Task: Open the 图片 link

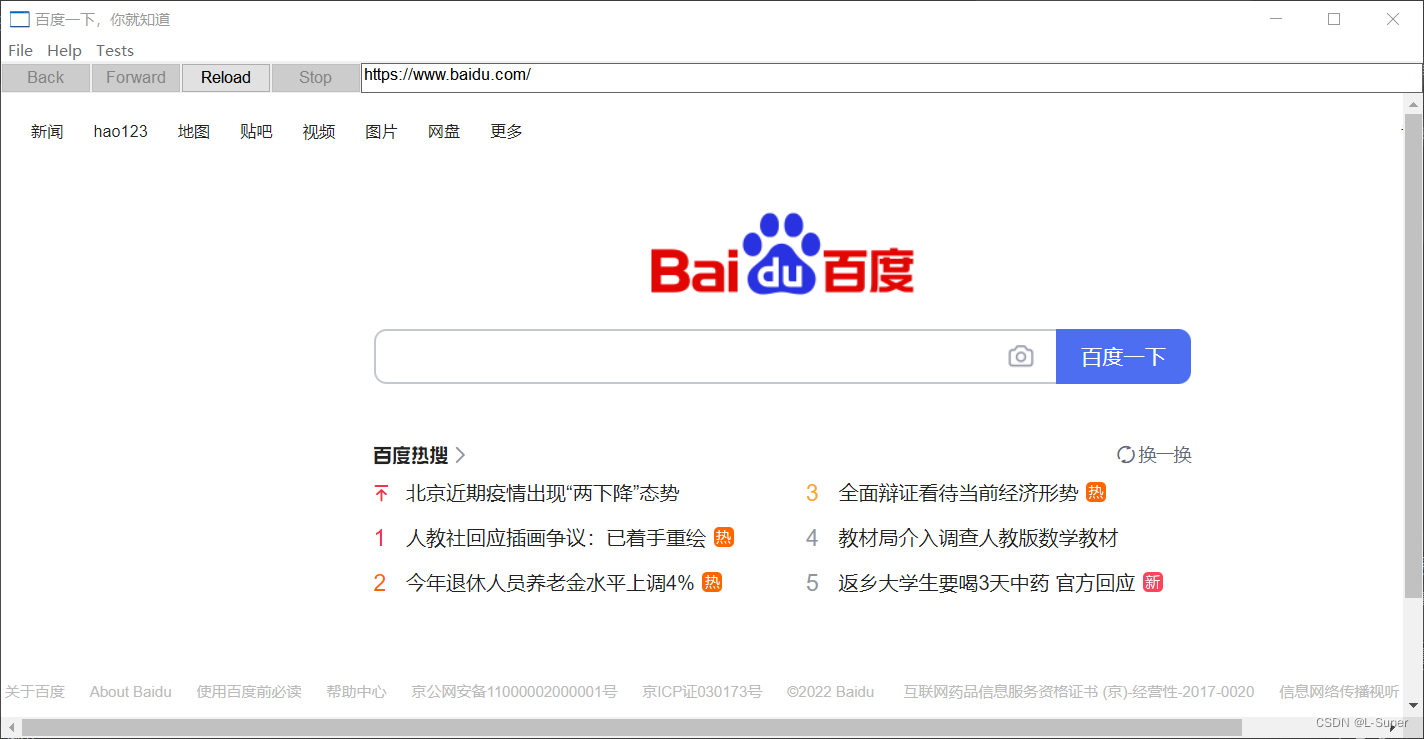Action: [x=381, y=131]
